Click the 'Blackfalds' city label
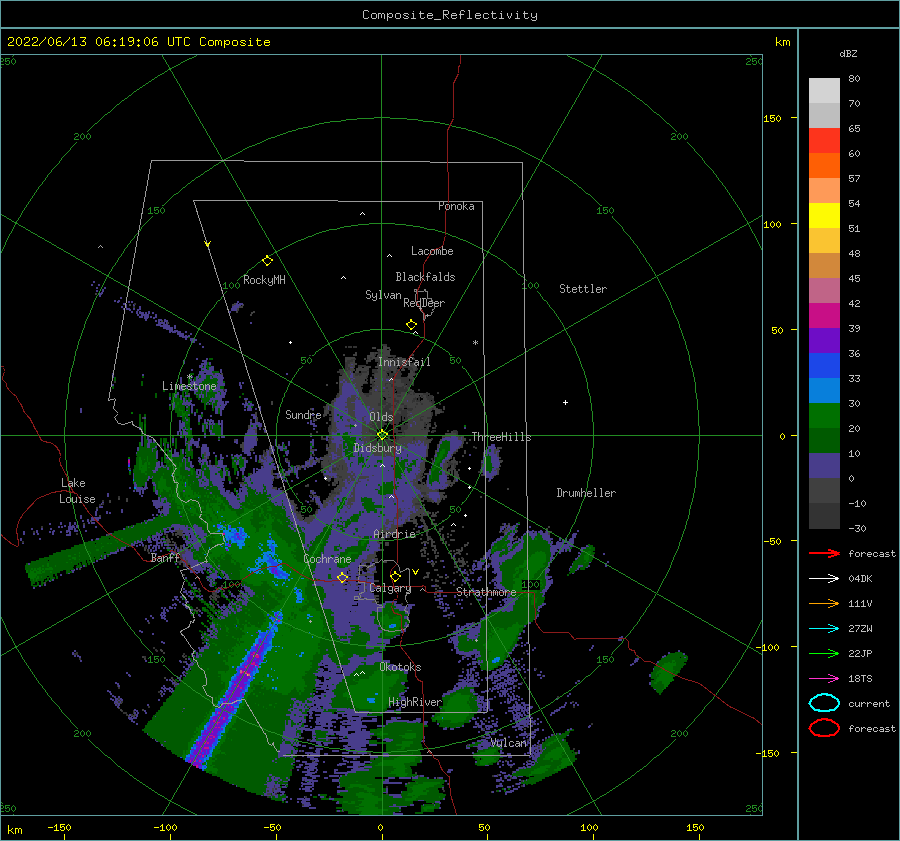900x841 pixels. (x=425, y=277)
